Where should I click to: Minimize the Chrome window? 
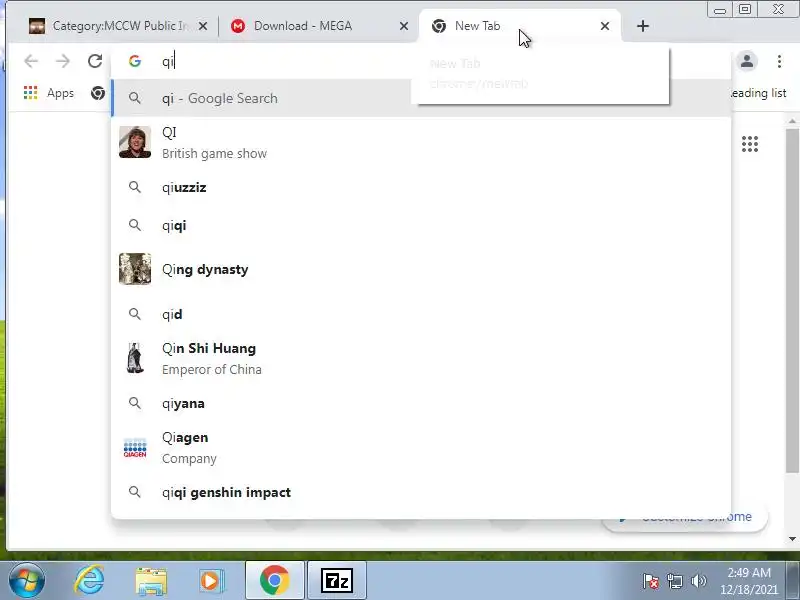(x=719, y=10)
